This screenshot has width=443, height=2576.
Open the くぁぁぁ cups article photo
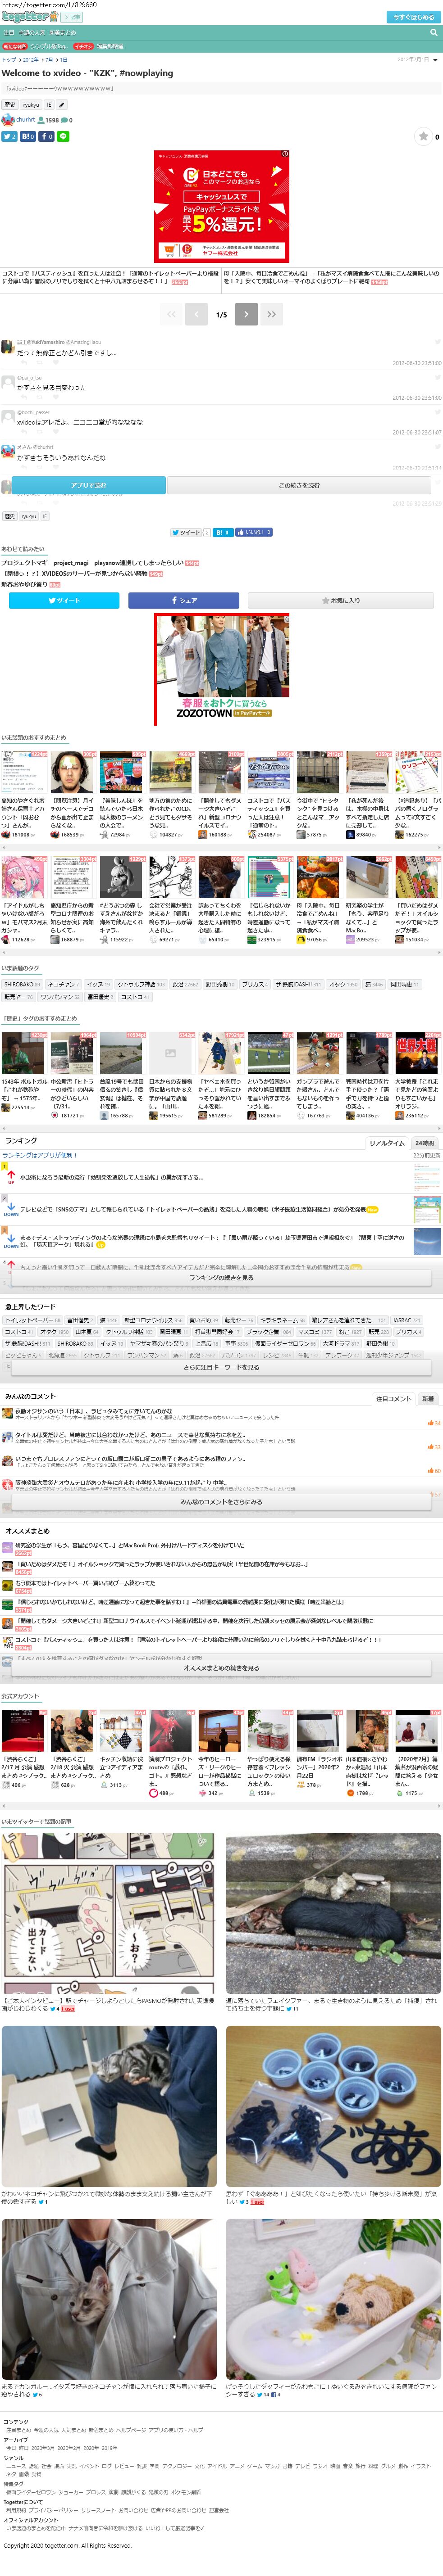(333, 2105)
